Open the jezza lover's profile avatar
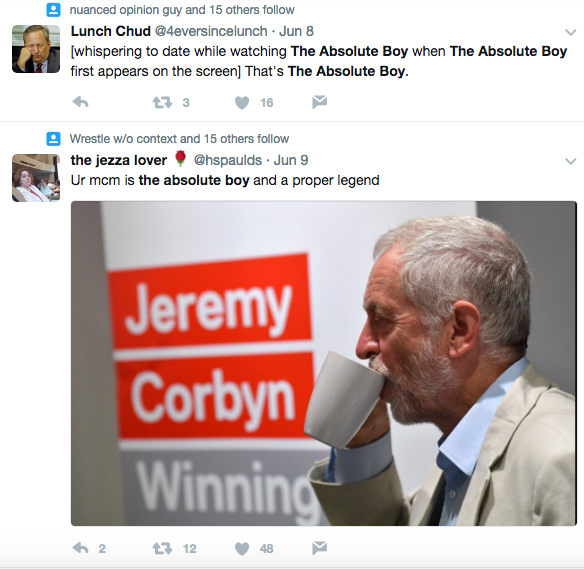This screenshot has height=569, width=584. [36, 178]
